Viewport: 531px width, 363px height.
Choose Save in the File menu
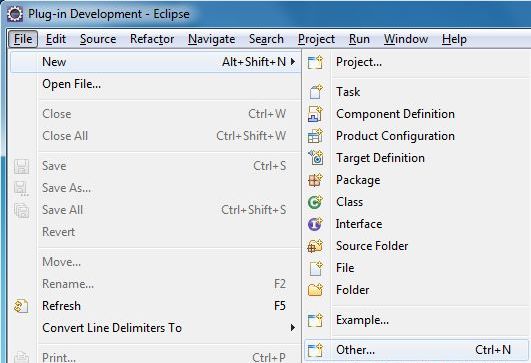tap(156, 166)
